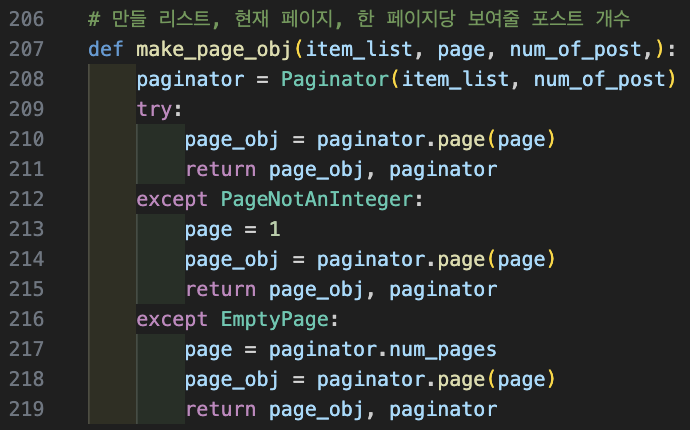This screenshot has height=430, width=690.
Task: Click the 'try' keyword on line 209
Action: (x=154, y=110)
